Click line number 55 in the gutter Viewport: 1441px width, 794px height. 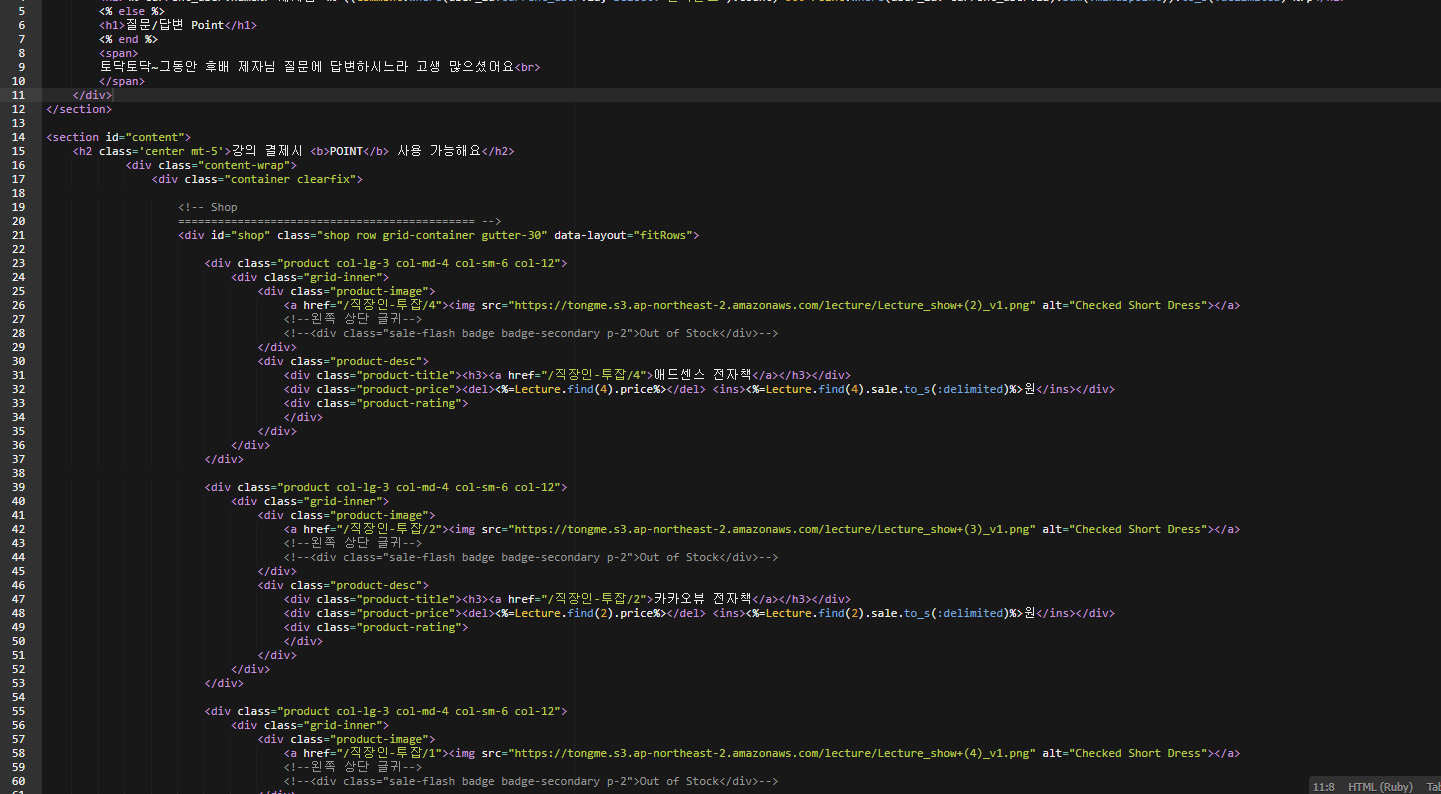click(x=19, y=711)
